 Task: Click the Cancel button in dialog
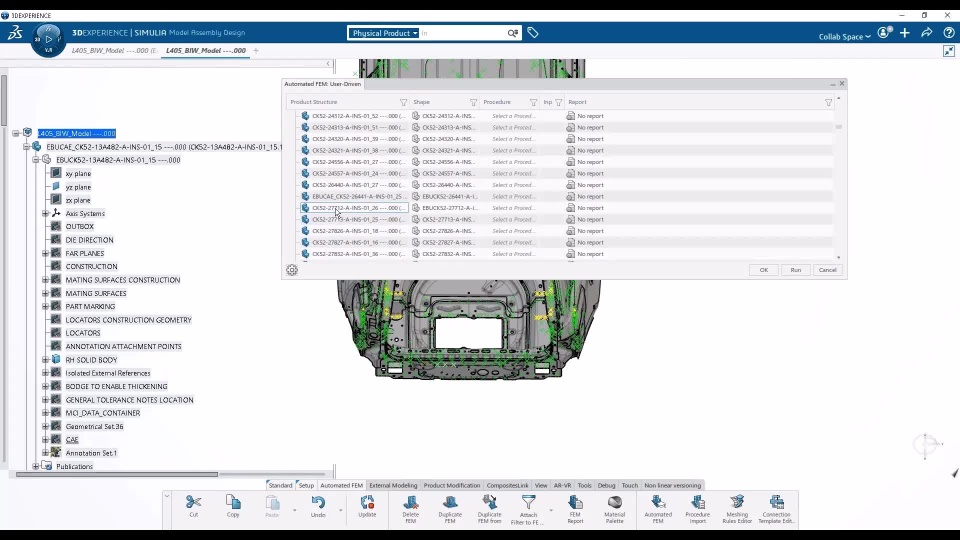828,270
